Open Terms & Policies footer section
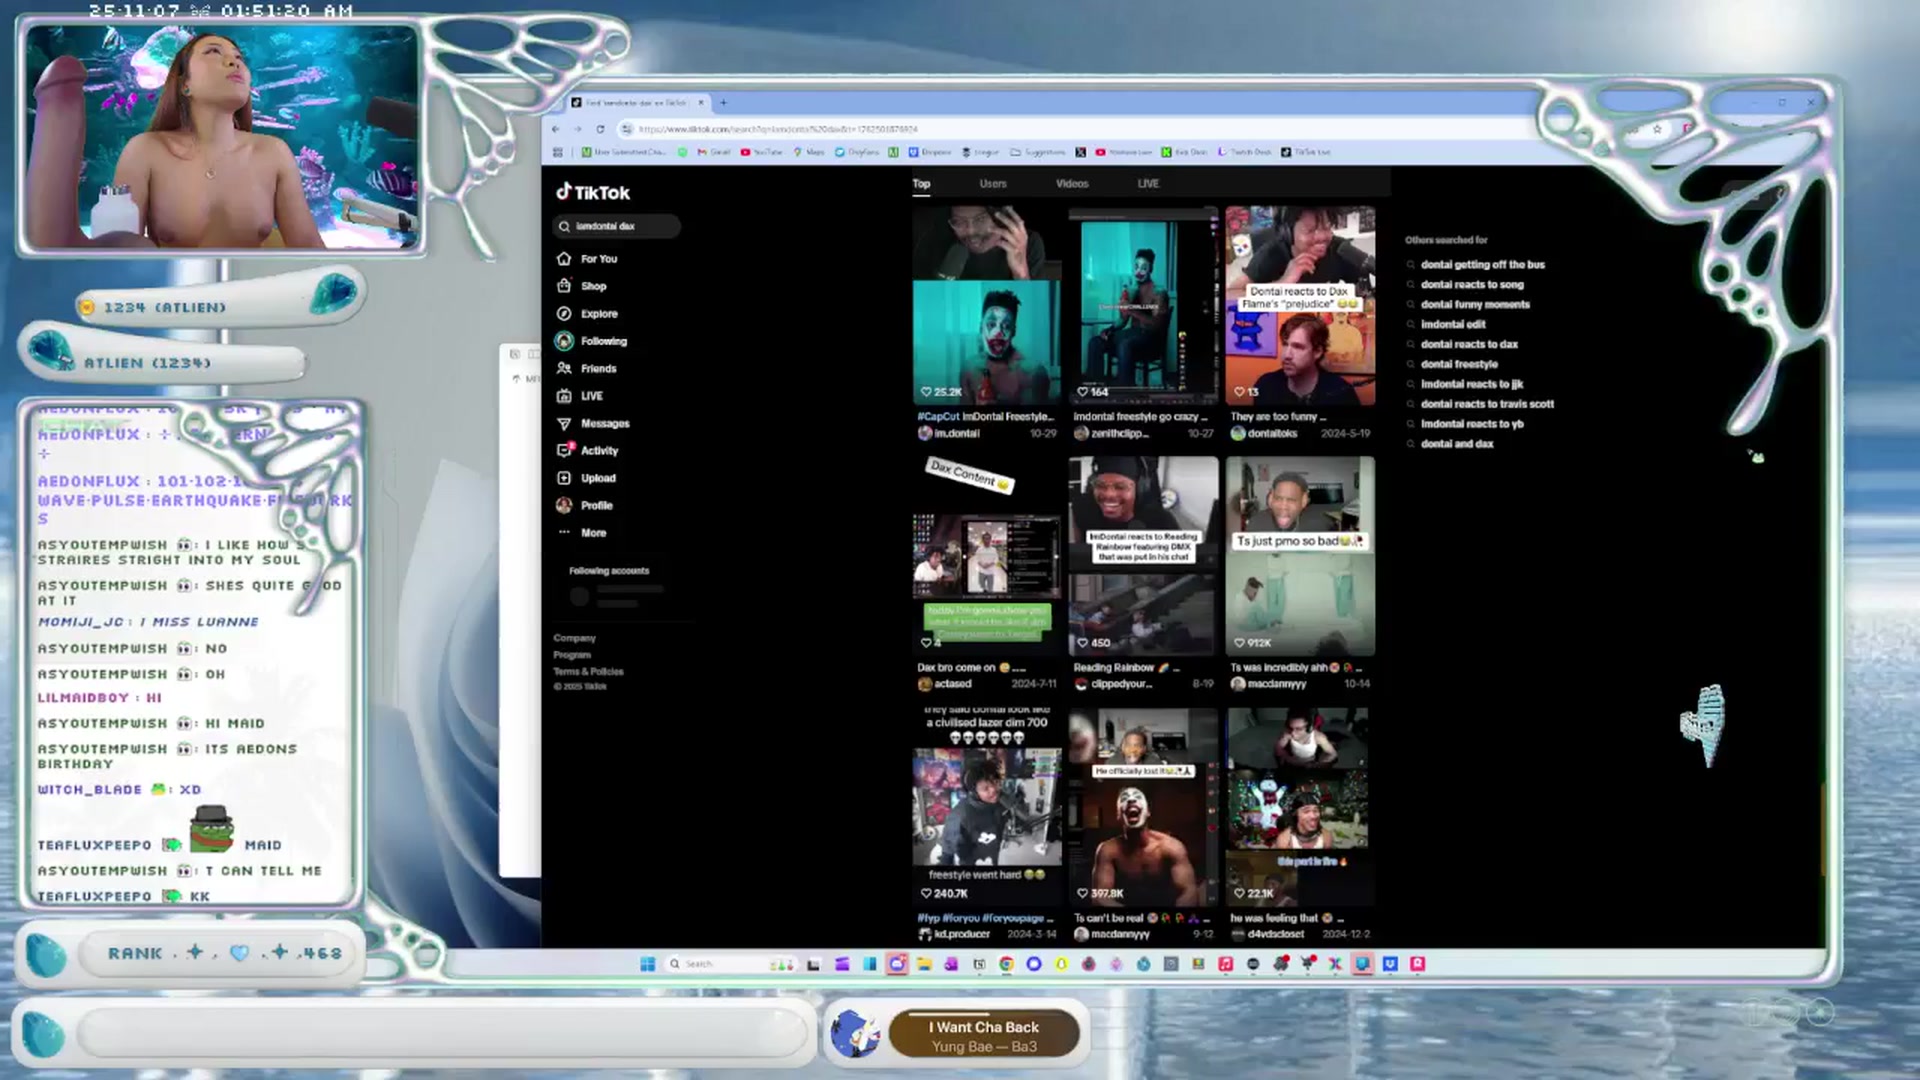The width and height of the screenshot is (1920, 1080). pos(588,672)
